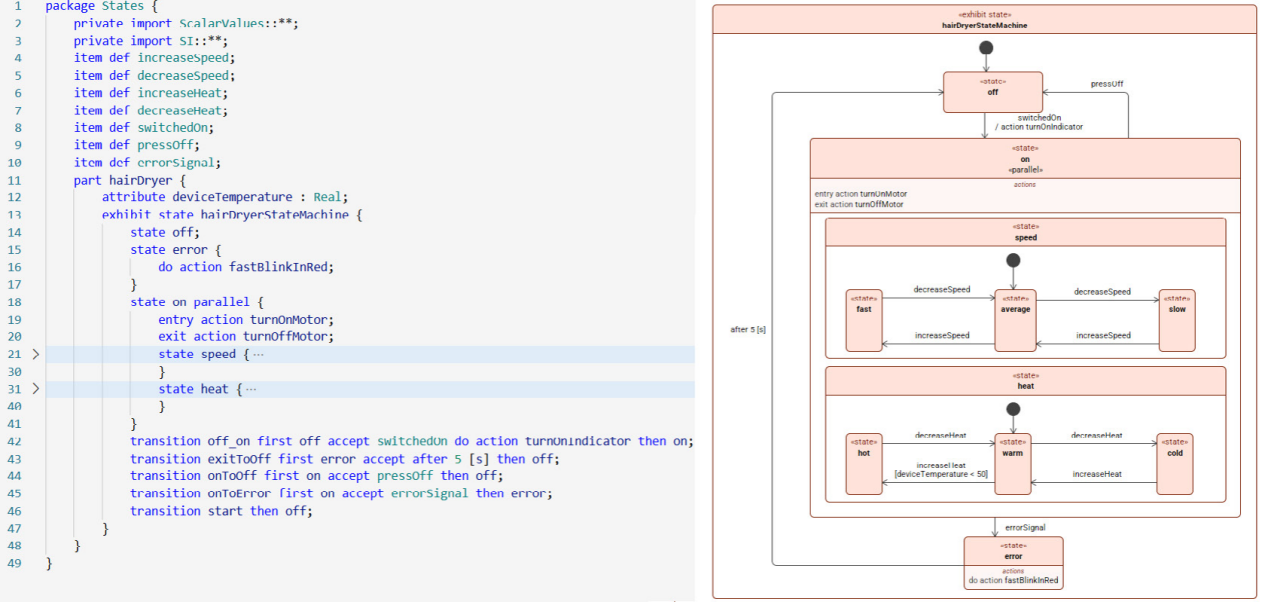Click the 'errorSignal' transition label in diagram
Viewport: 1268px width, 602px height.
tap(1025, 527)
